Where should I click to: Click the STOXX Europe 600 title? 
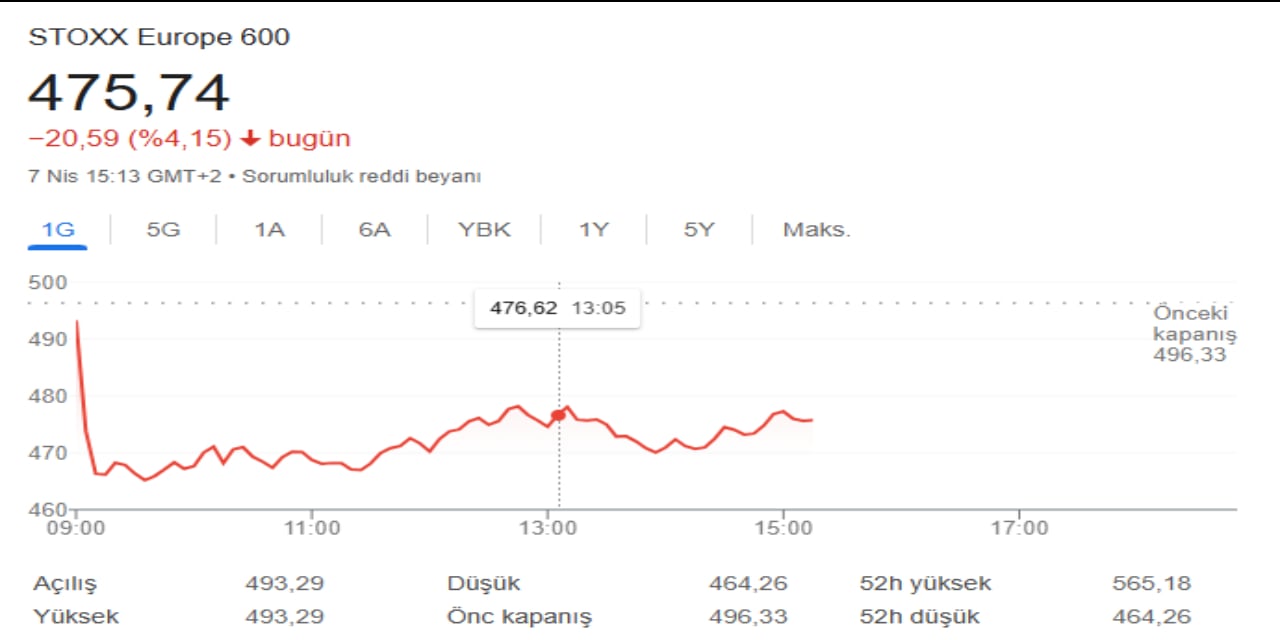(159, 38)
